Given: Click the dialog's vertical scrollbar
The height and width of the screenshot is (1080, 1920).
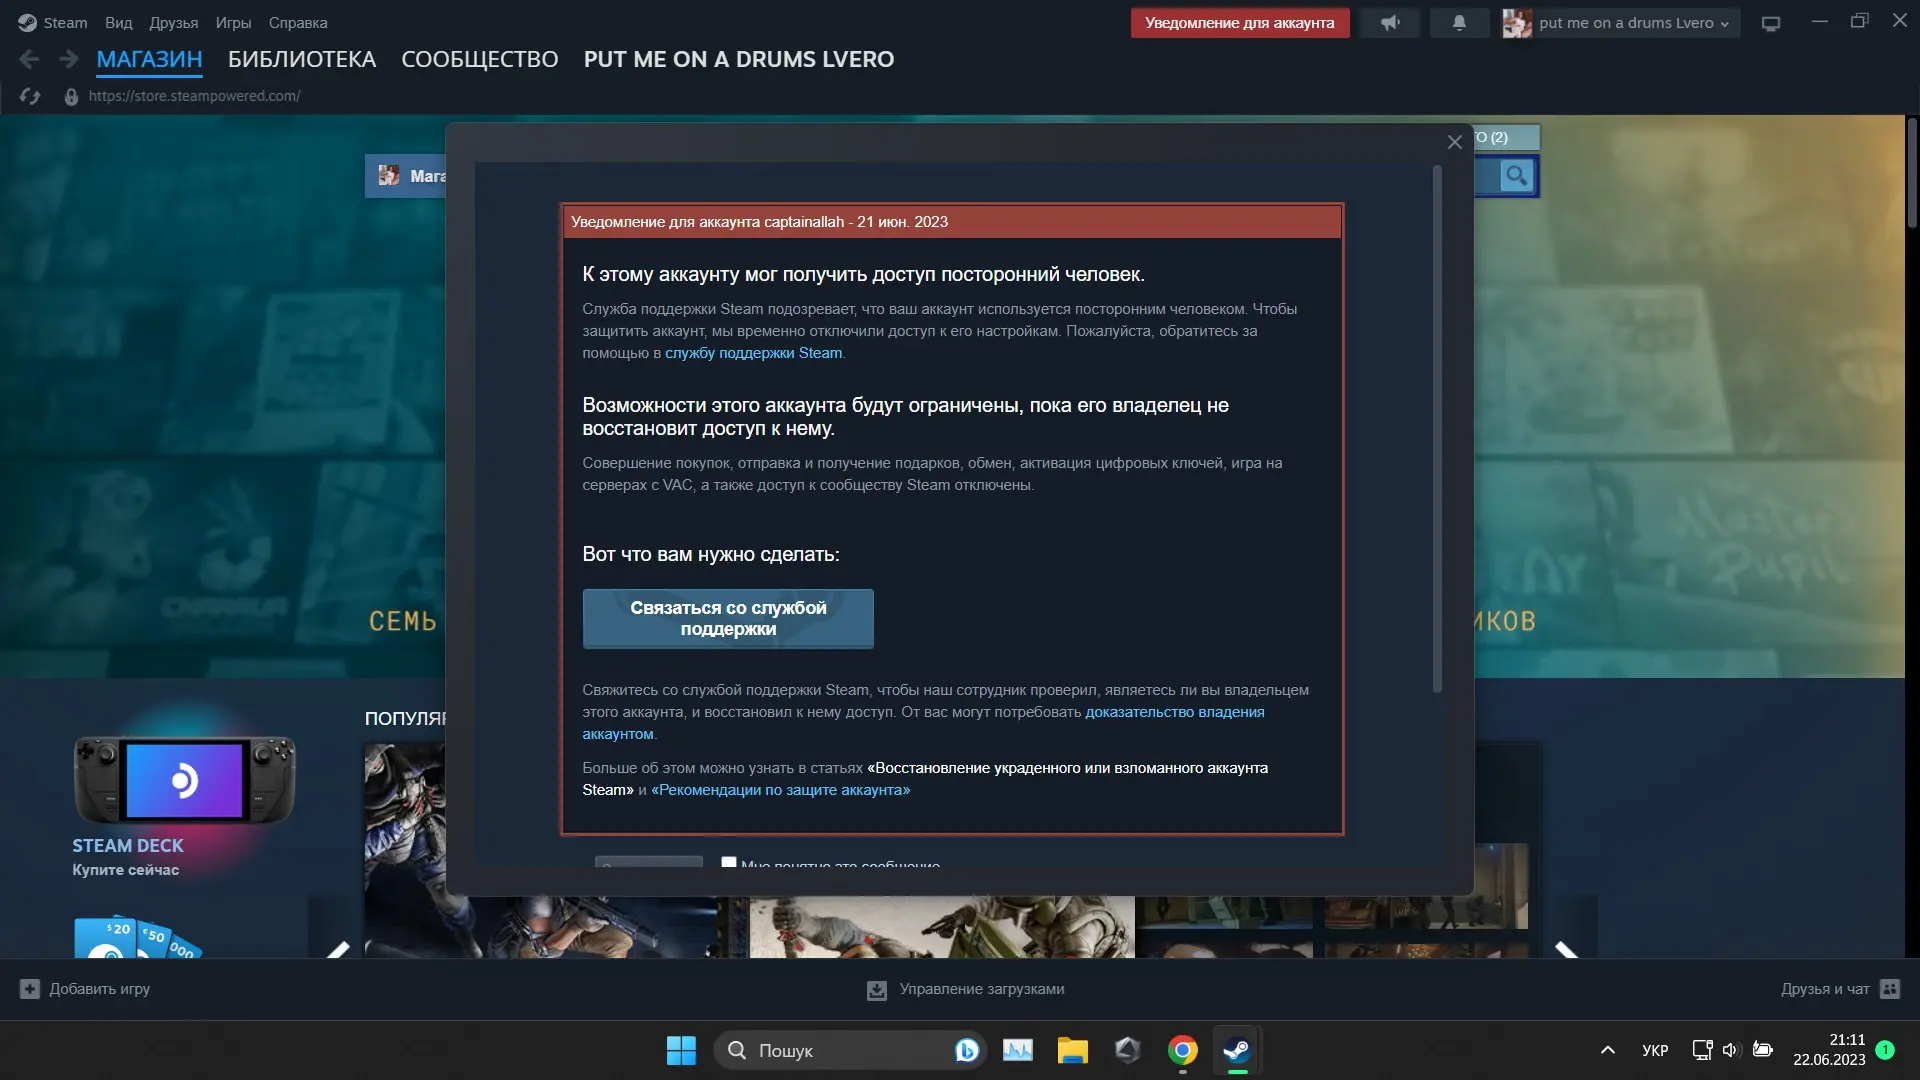Looking at the screenshot, I should coord(1437,430).
